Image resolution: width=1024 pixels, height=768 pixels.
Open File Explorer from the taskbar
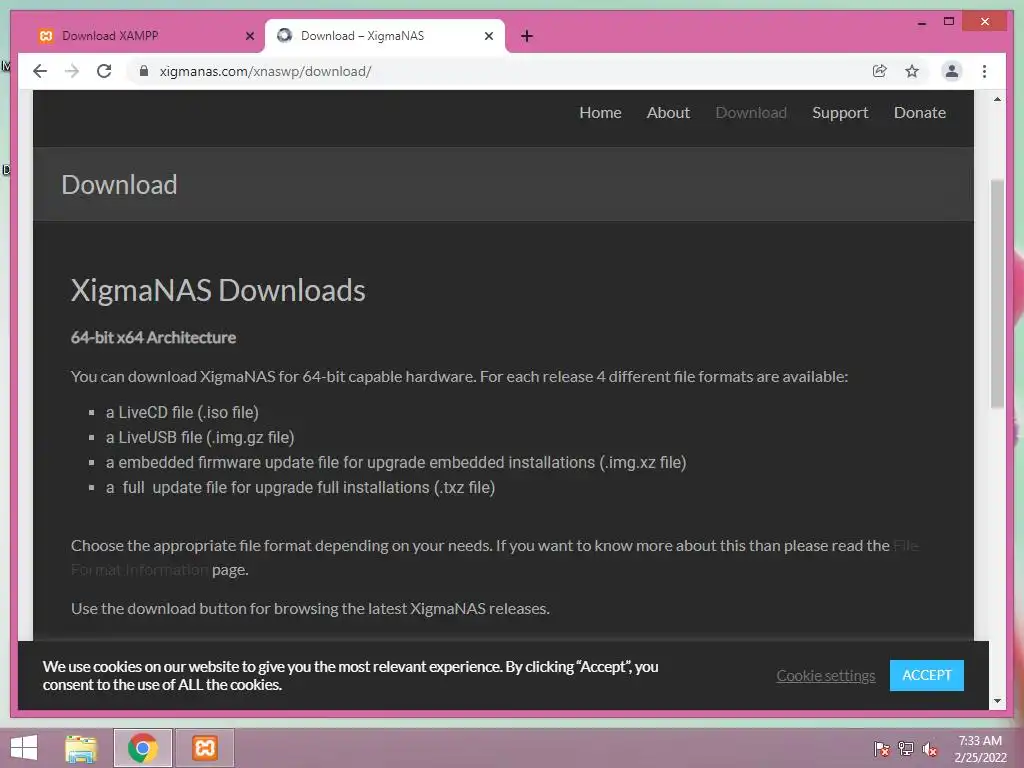(81, 748)
